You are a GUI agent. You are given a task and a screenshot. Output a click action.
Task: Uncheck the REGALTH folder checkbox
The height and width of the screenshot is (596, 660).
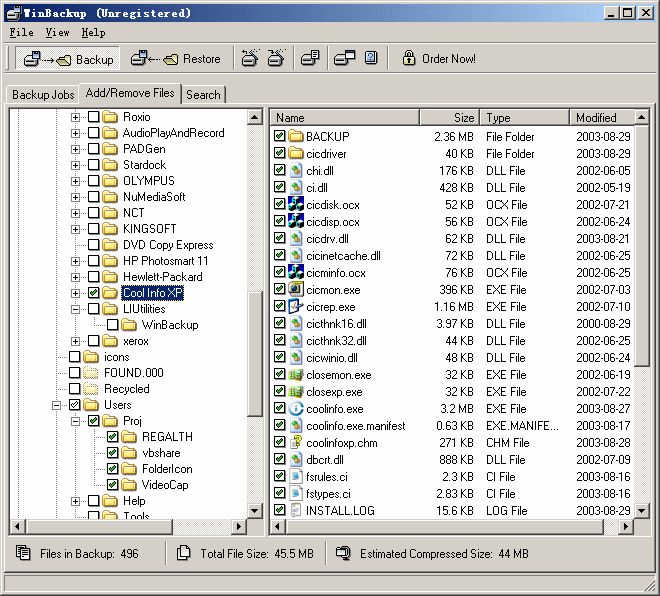112,436
